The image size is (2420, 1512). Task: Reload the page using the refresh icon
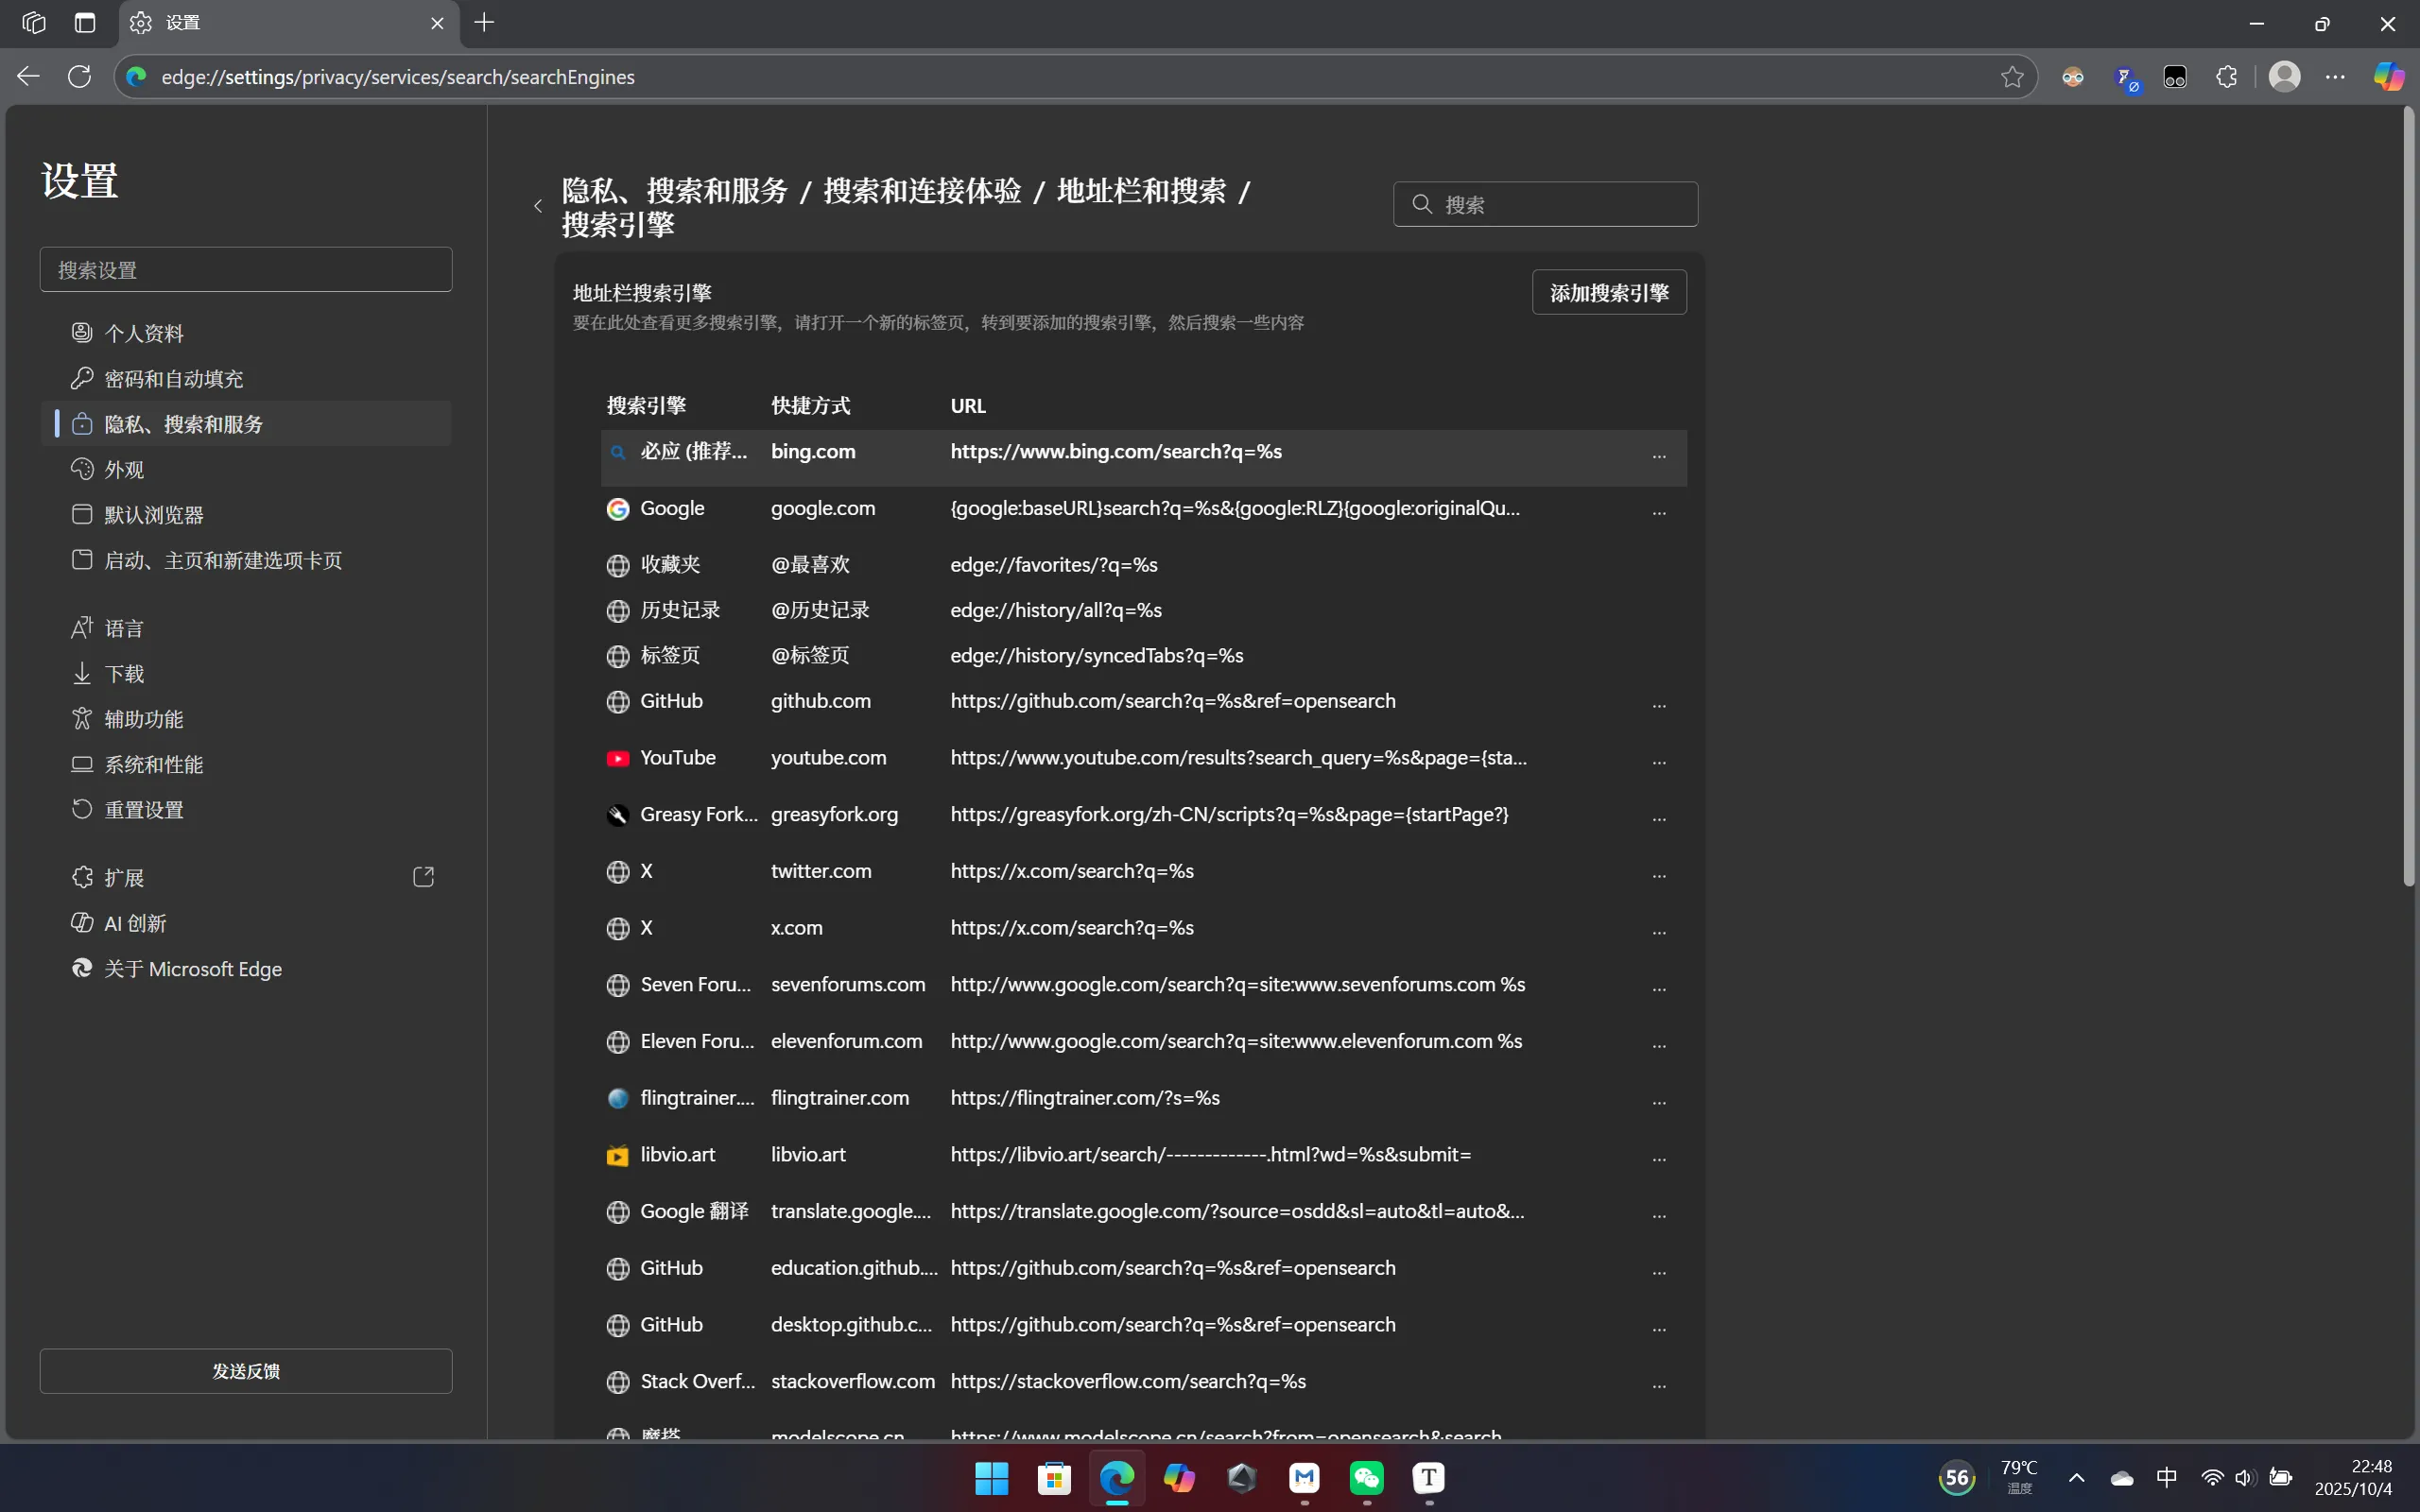click(x=79, y=76)
